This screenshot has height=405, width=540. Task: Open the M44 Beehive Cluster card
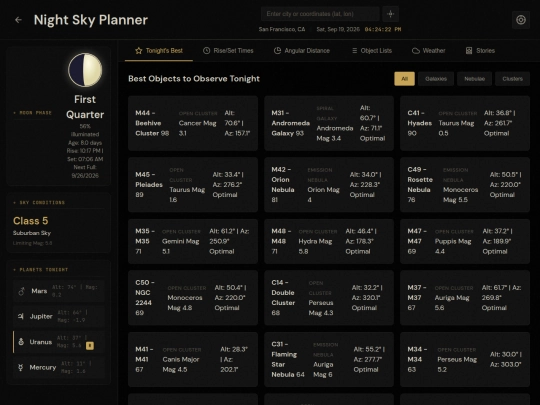click(x=193, y=123)
